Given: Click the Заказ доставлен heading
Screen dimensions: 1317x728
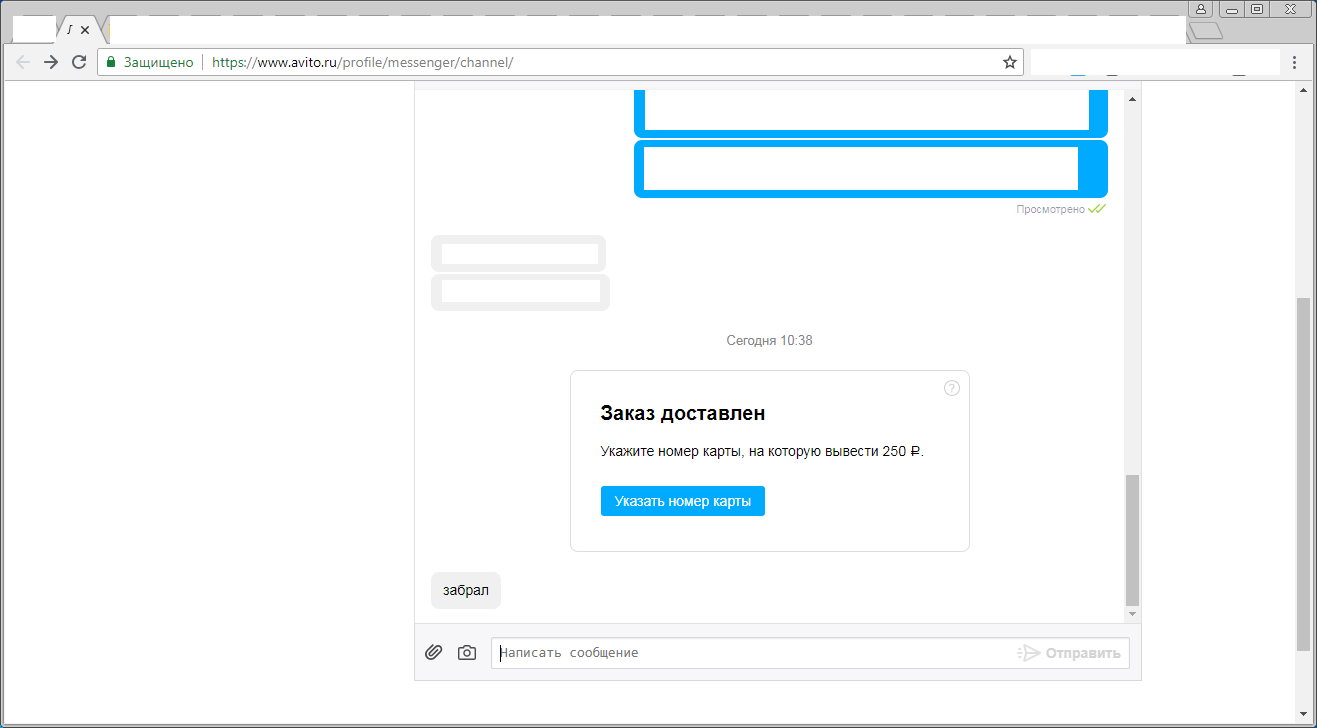Looking at the screenshot, I should point(683,413).
